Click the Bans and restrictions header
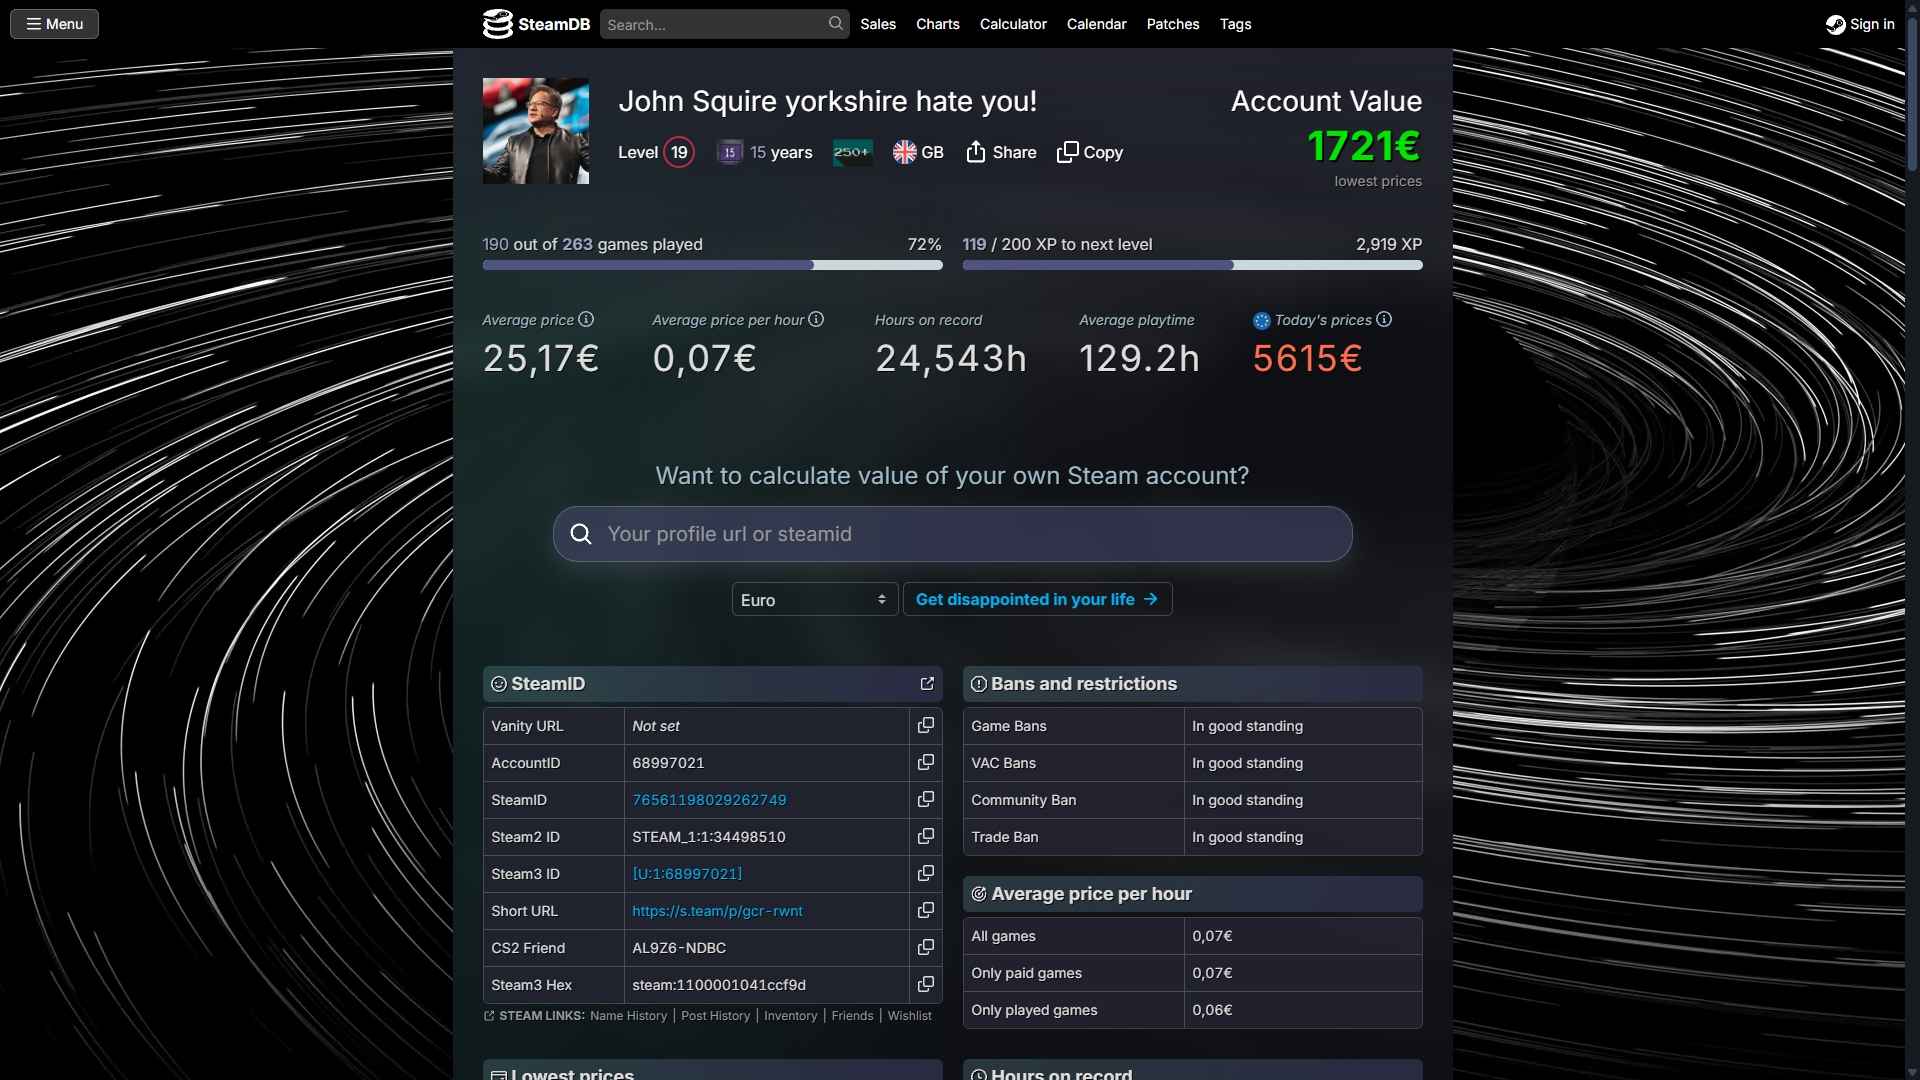 pyautogui.click(x=1192, y=684)
